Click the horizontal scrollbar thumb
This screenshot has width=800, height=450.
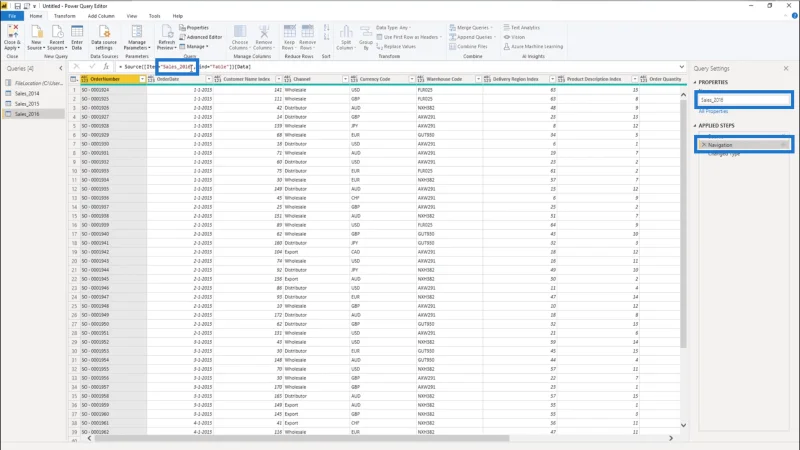pyautogui.click(x=302, y=438)
